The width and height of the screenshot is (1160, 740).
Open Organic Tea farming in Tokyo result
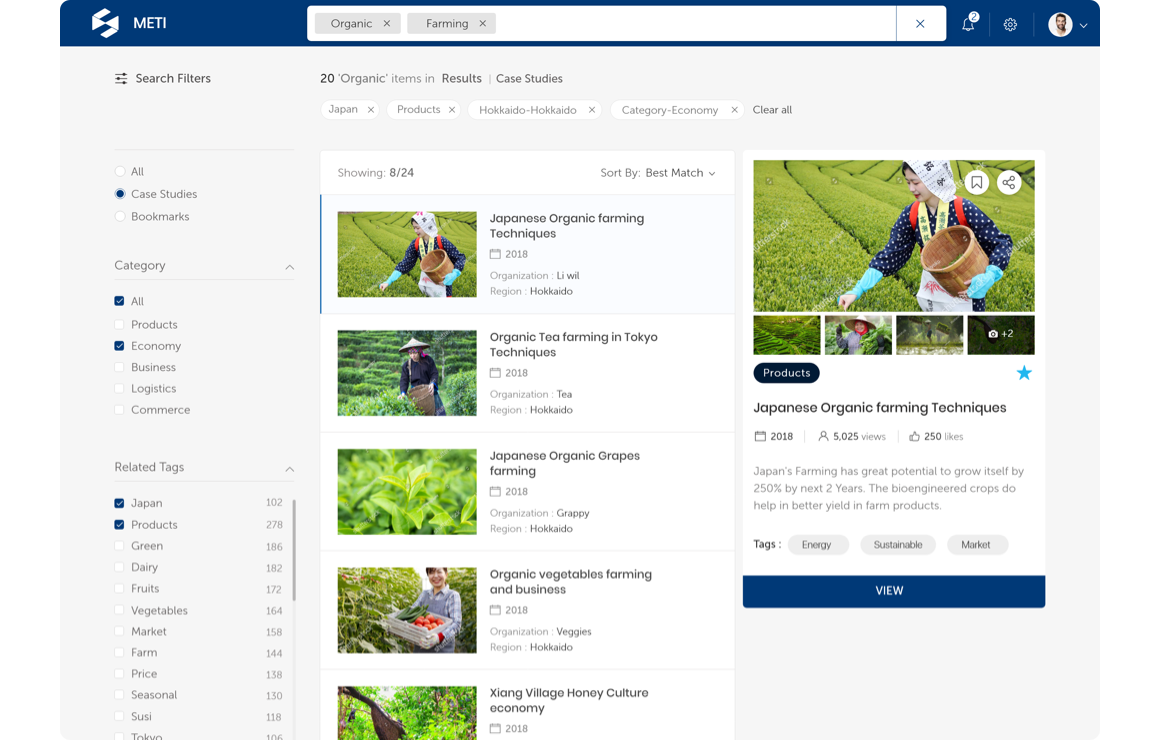(x=527, y=373)
